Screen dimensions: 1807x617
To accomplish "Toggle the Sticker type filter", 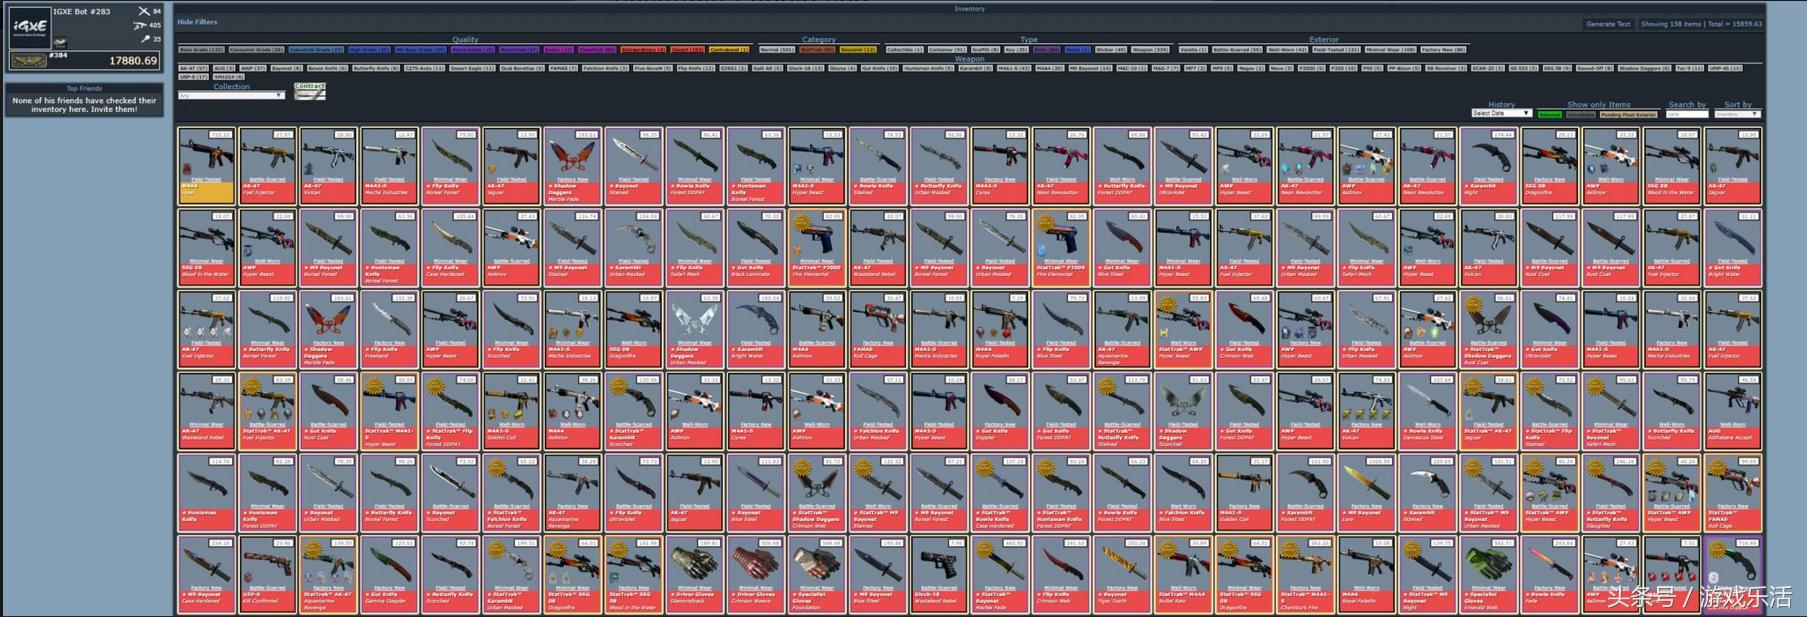I will coord(1111,49).
